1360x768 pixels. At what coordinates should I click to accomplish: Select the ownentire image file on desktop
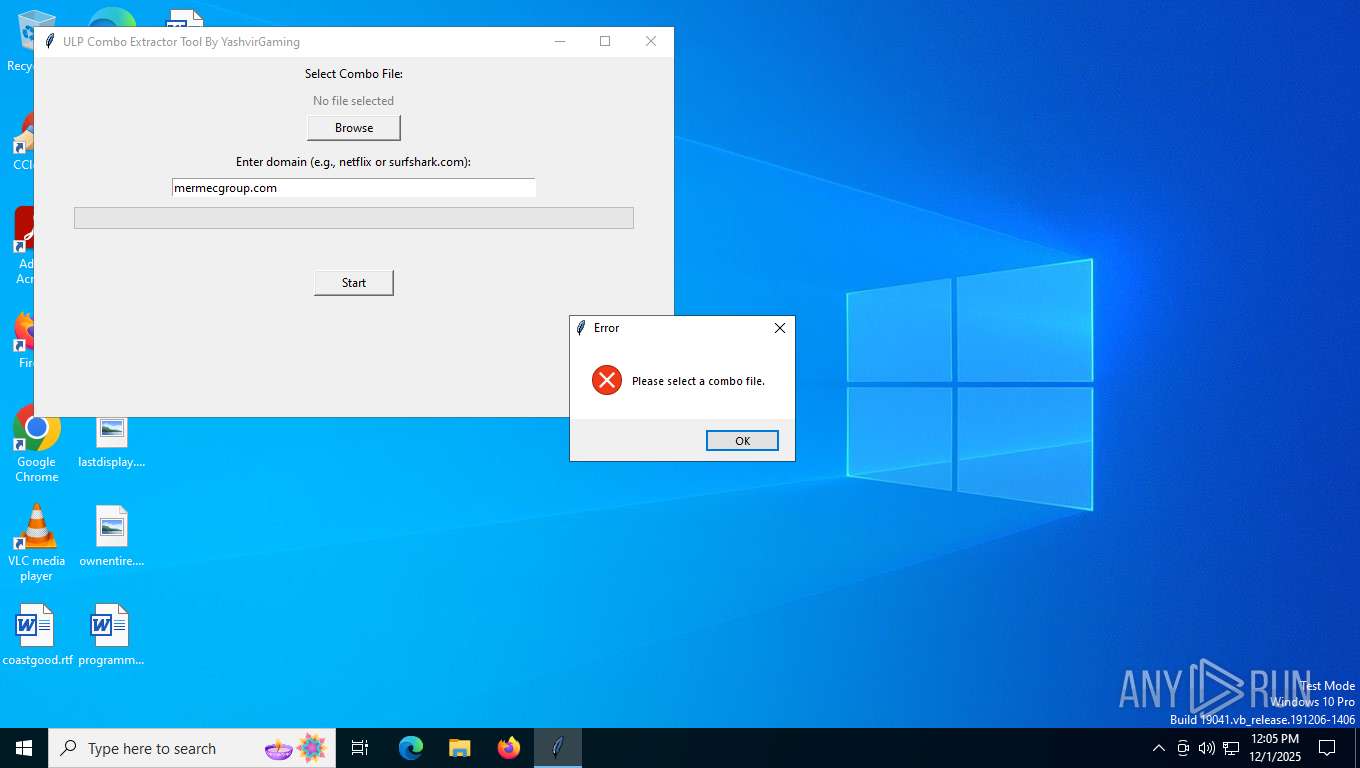click(112, 537)
